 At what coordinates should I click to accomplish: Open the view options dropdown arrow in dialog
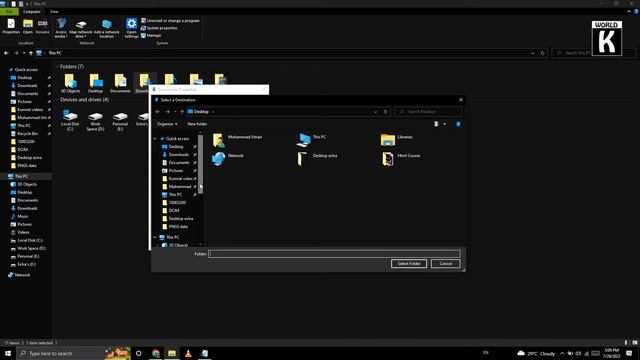click(x=444, y=124)
